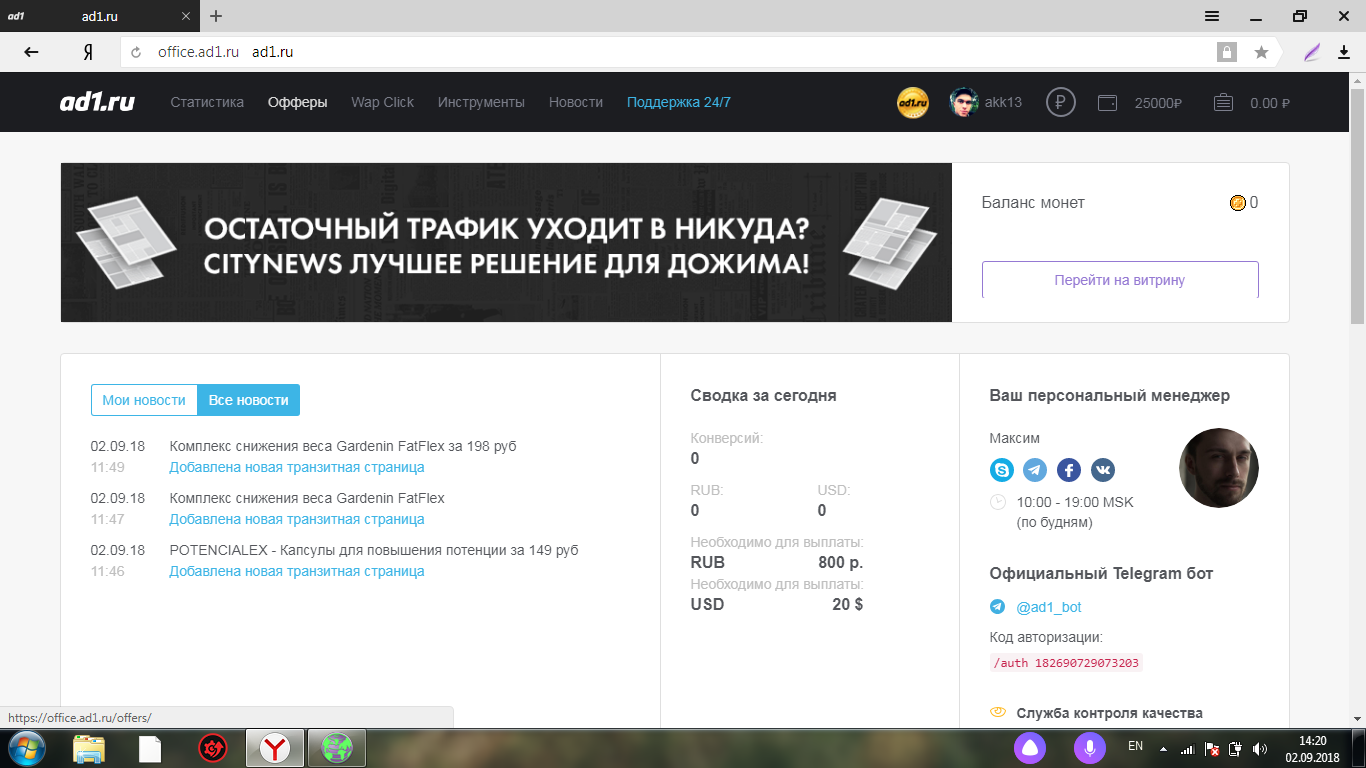Click the wallet icon near 25000₽
This screenshot has width=1366, height=768.
click(x=1107, y=102)
